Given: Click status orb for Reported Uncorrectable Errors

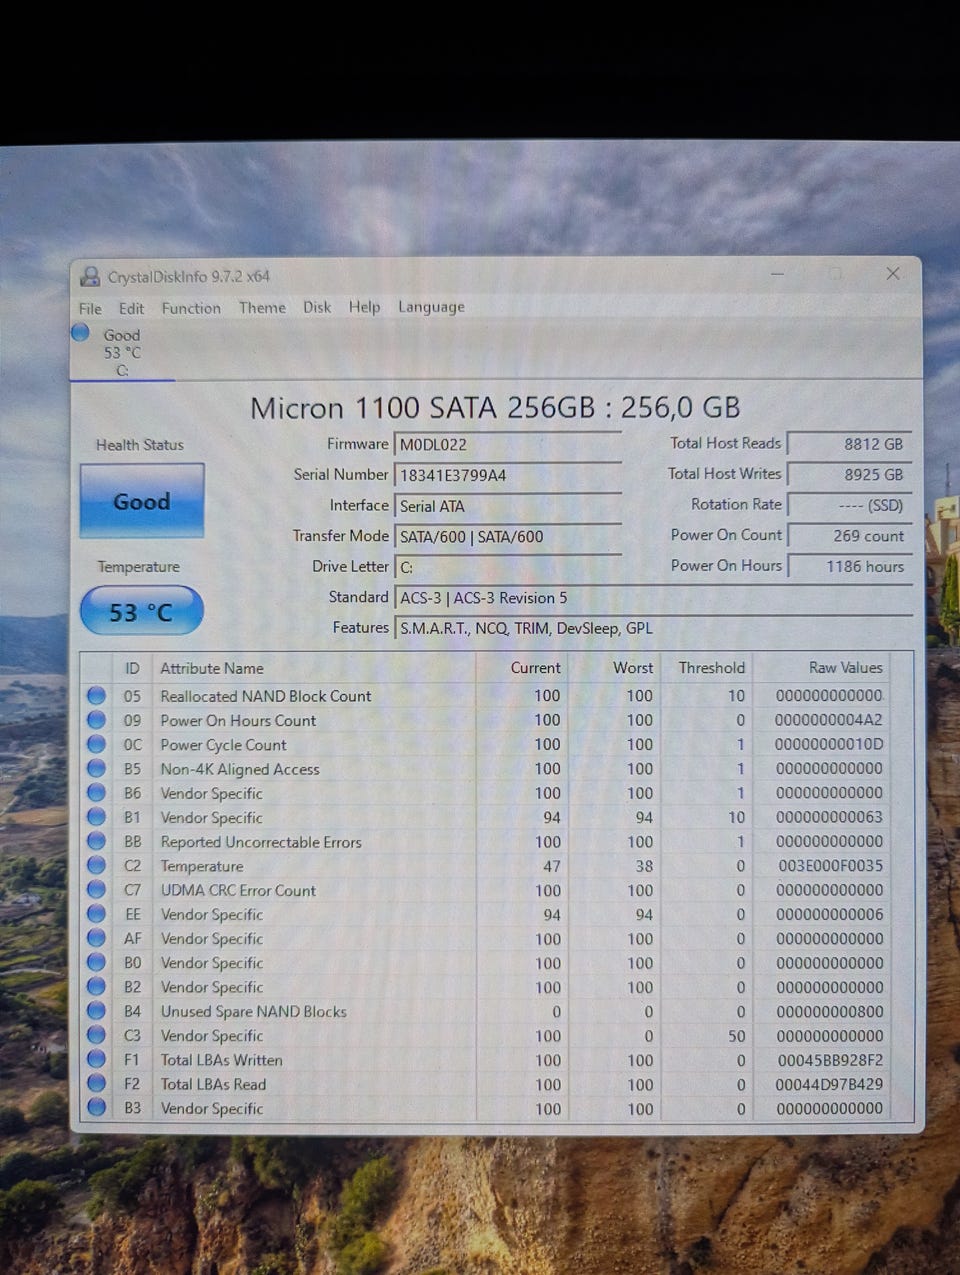Looking at the screenshot, I should (x=96, y=841).
